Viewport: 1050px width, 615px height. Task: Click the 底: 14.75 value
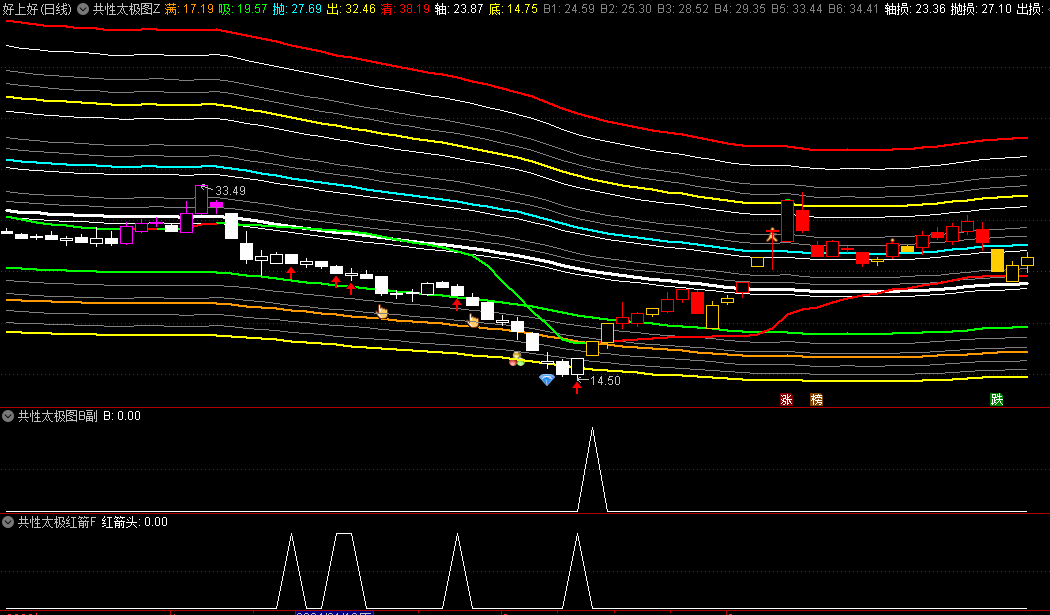click(x=513, y=9)
